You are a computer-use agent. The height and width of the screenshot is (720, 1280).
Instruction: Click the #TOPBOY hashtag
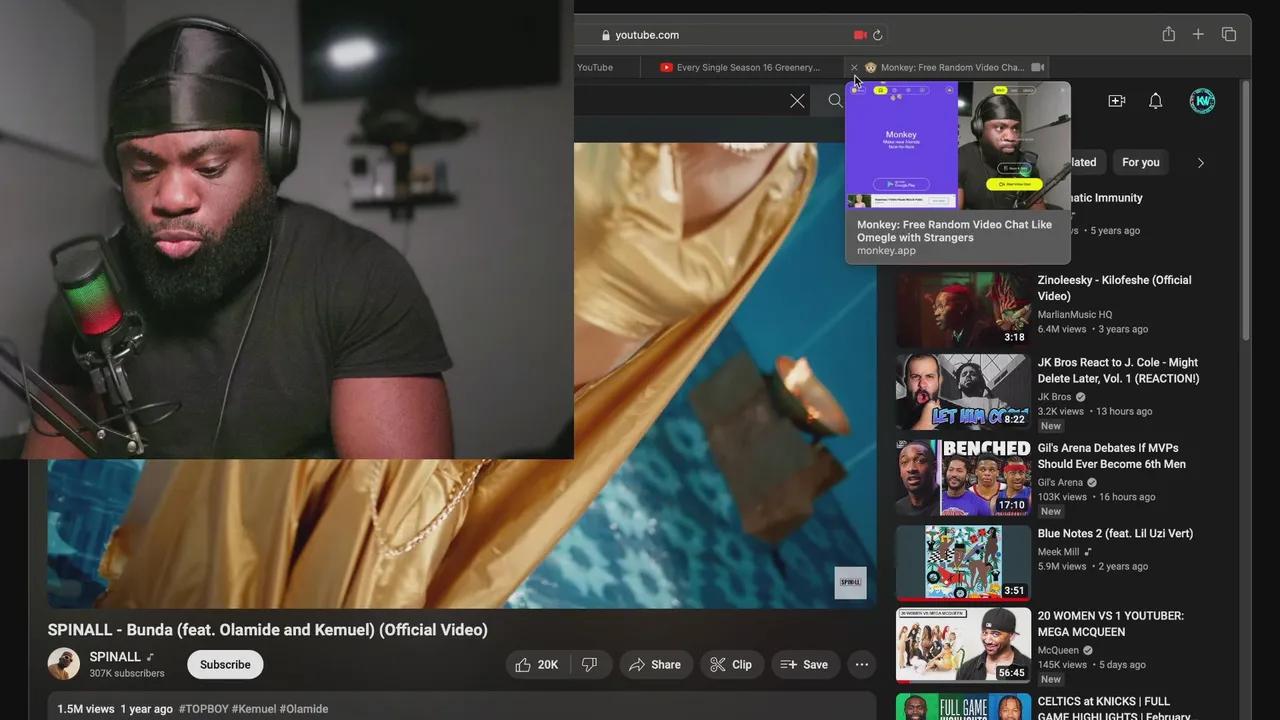(x=203, y=709)
